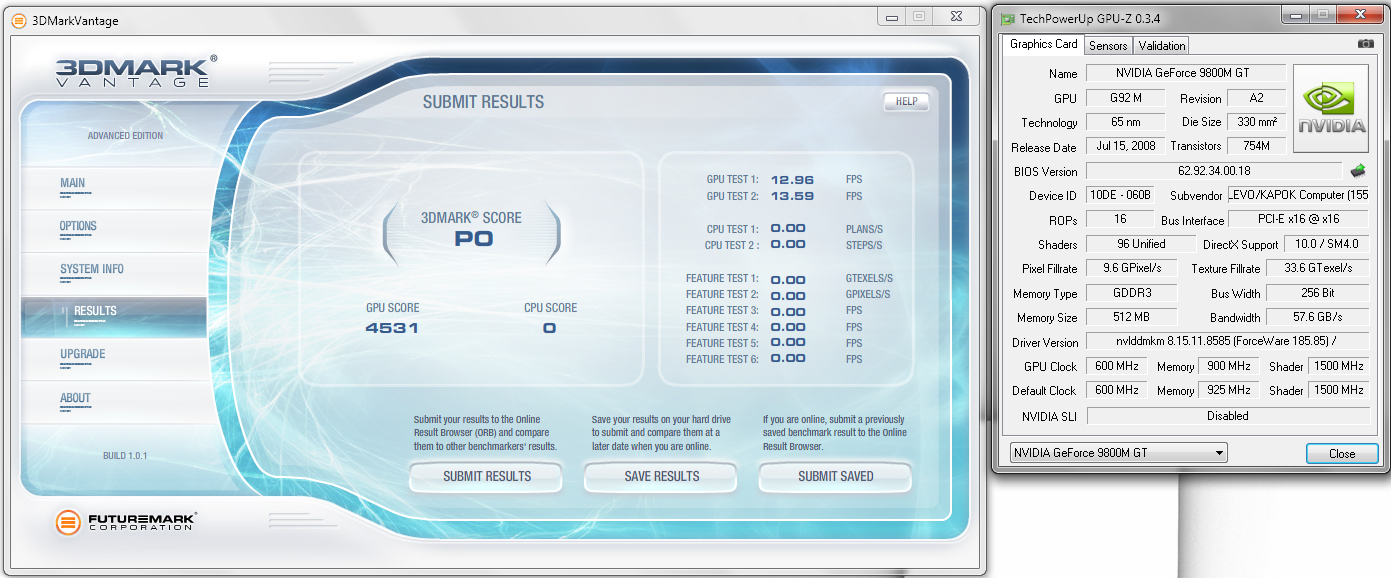1391x578 pixels.
Task: Click the SUBMIT RESULTS button
Action: click(x=487, y=477)
